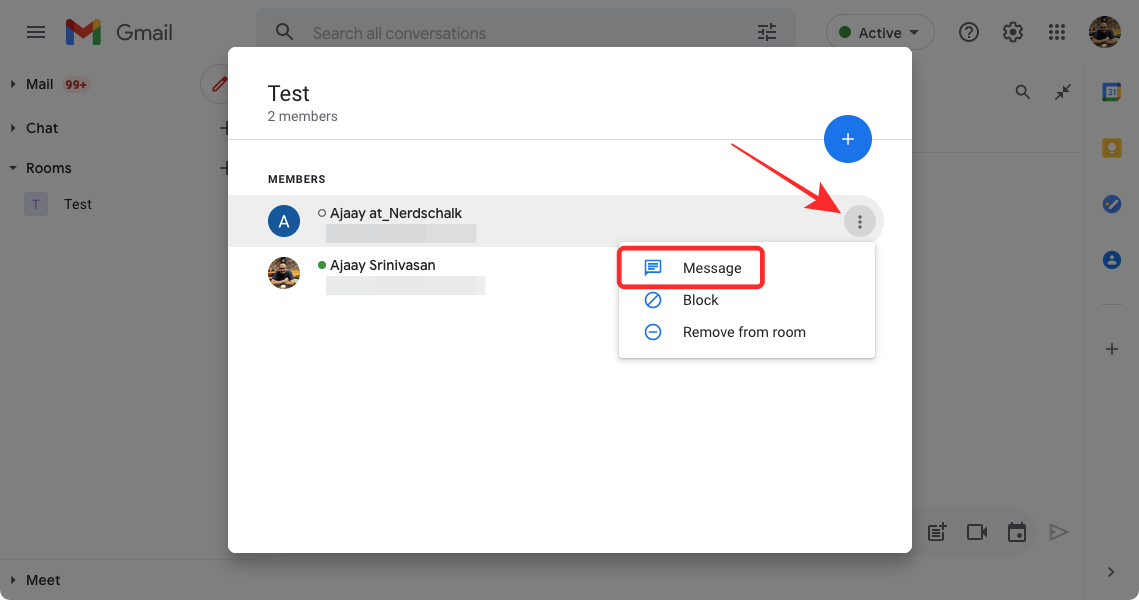
Task: Open Google Tasks in side panel
Action: pyautogui.click(x=1111, y=204)
